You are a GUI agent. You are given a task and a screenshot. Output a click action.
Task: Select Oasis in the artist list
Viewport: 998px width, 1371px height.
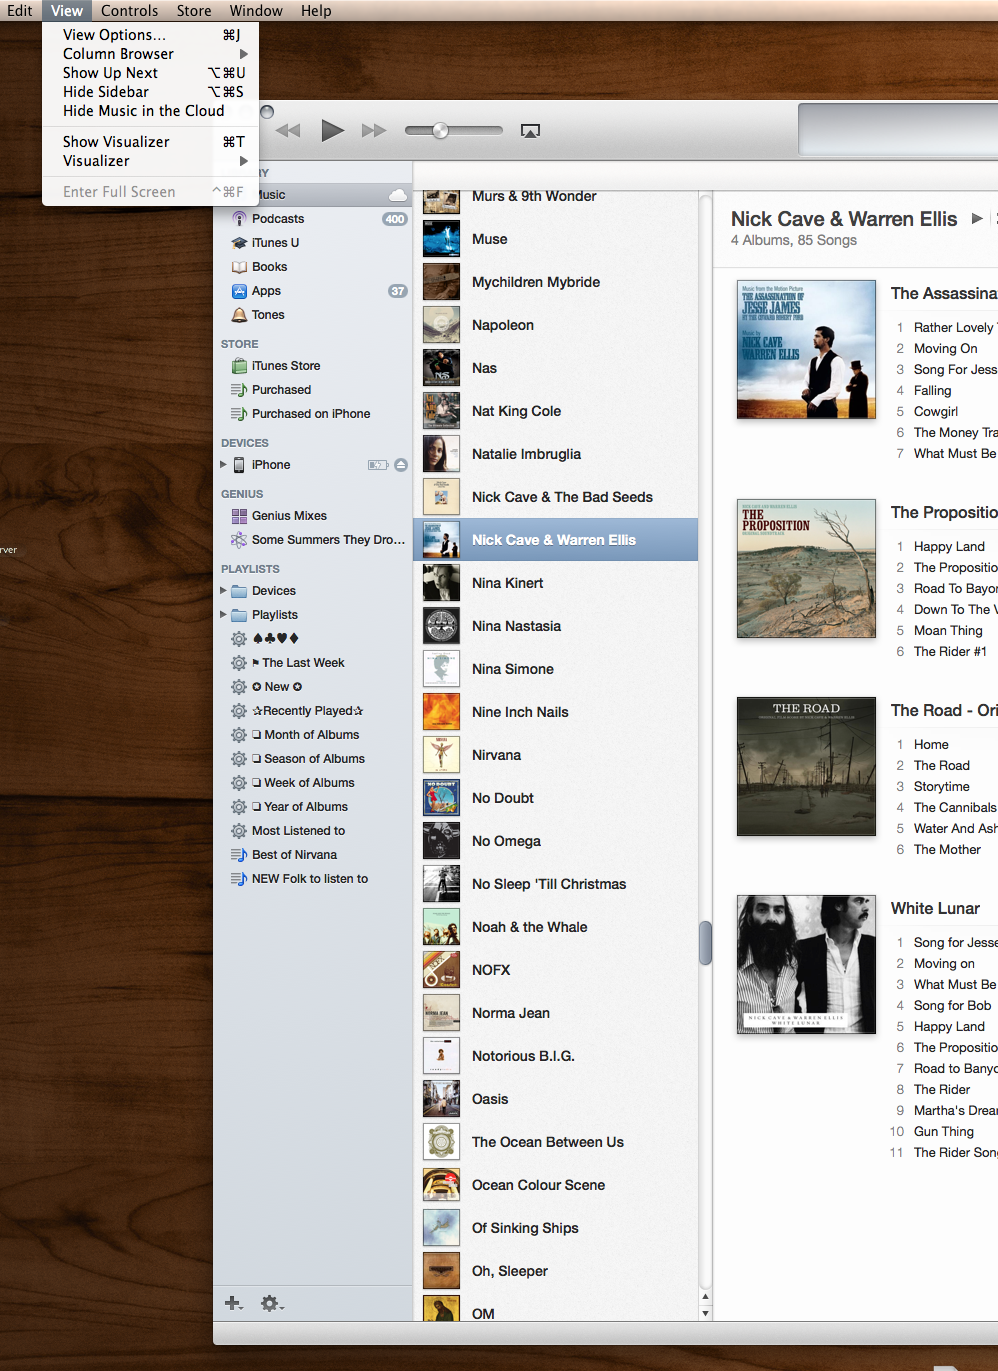point(556,1099)
